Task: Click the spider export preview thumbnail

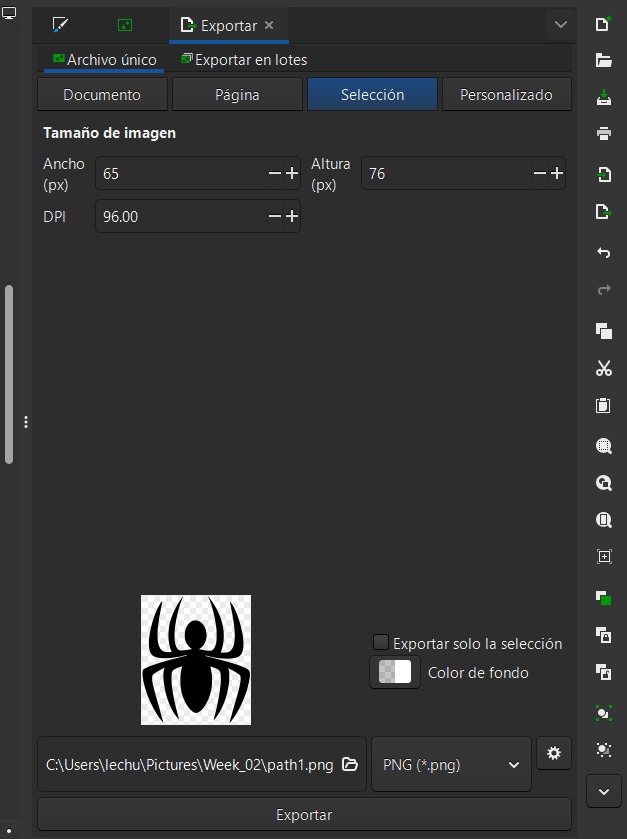Action: coord(196,660)
